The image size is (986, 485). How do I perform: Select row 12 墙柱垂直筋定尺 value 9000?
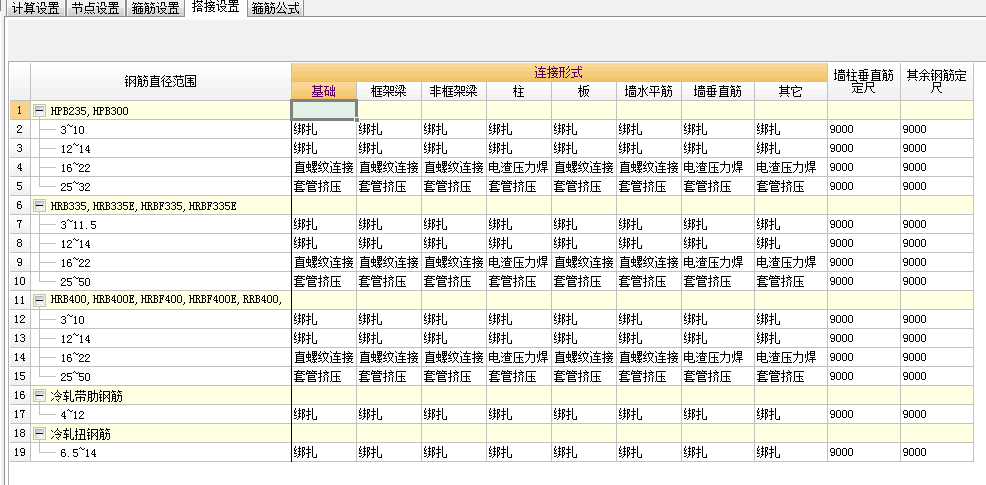click(863, 320)
